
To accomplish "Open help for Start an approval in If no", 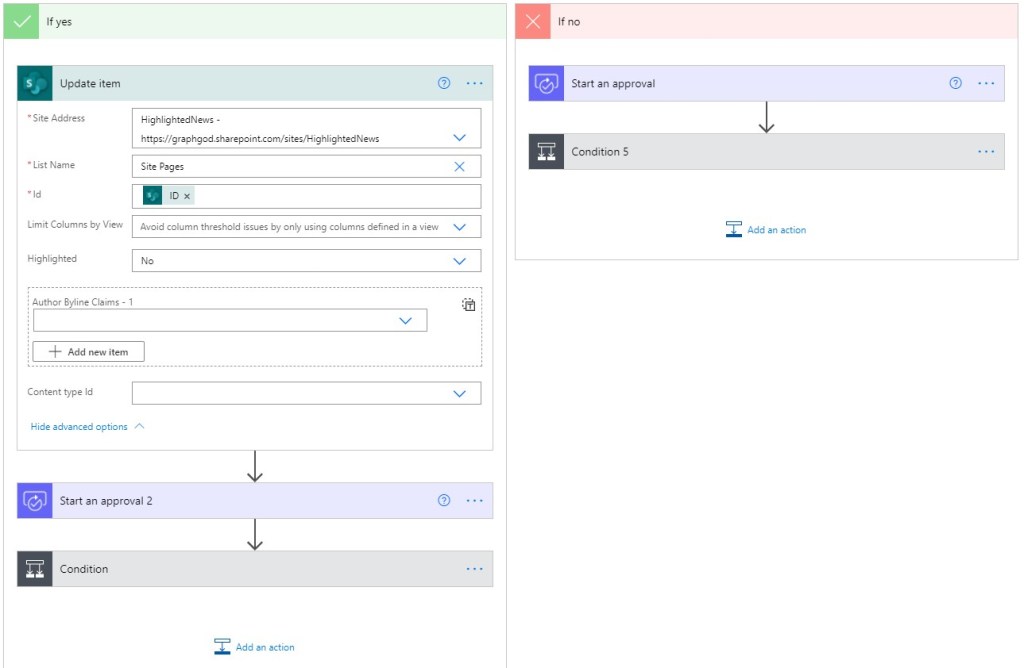I will point(955,84).
